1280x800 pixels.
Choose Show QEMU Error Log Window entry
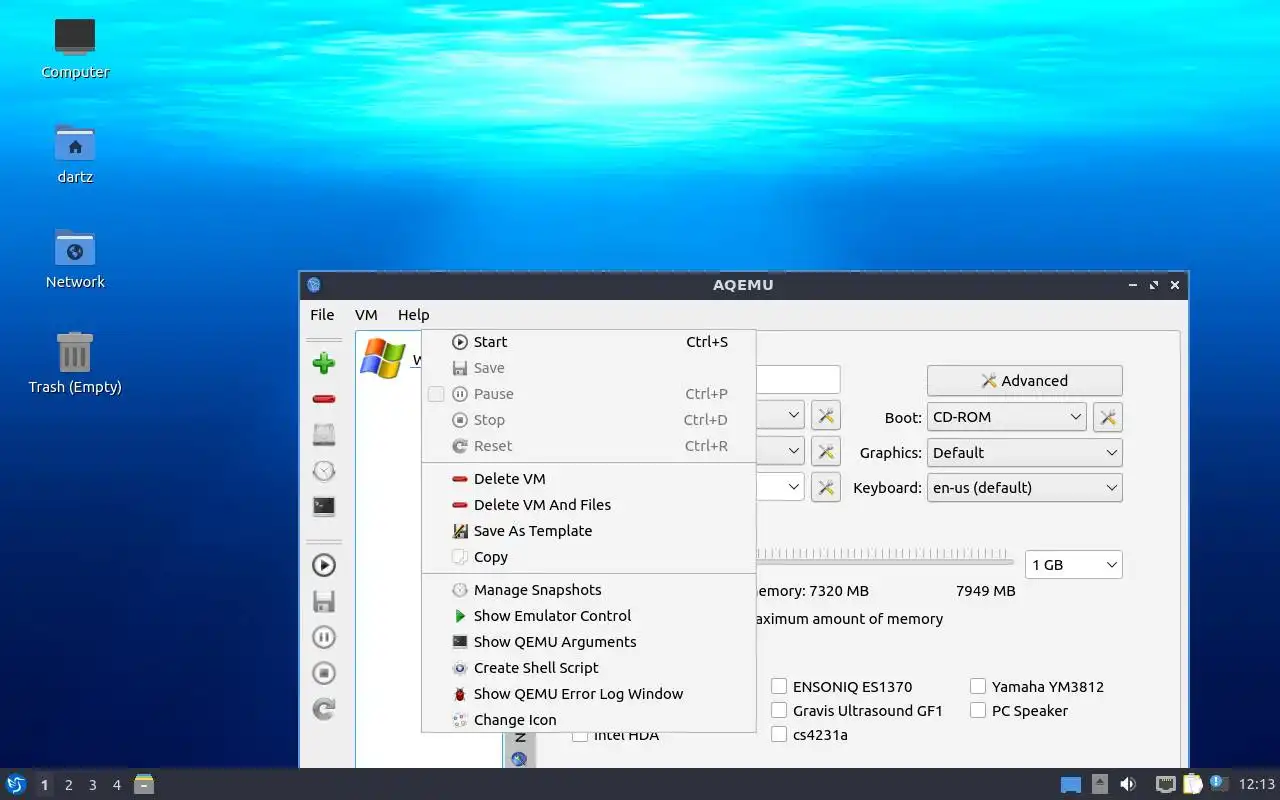[588, 694]
